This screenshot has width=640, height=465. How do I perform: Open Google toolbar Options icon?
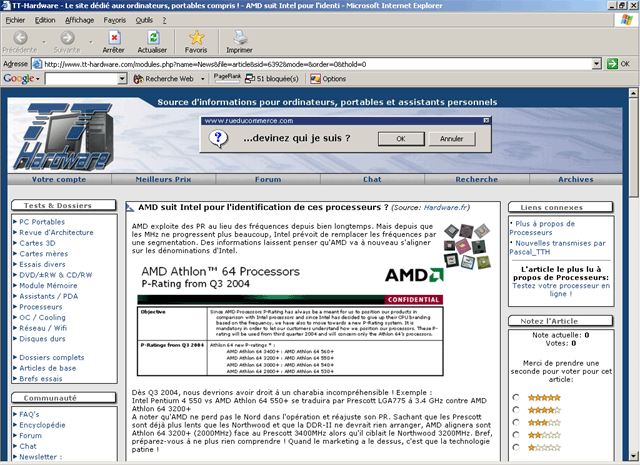[315, 79]
